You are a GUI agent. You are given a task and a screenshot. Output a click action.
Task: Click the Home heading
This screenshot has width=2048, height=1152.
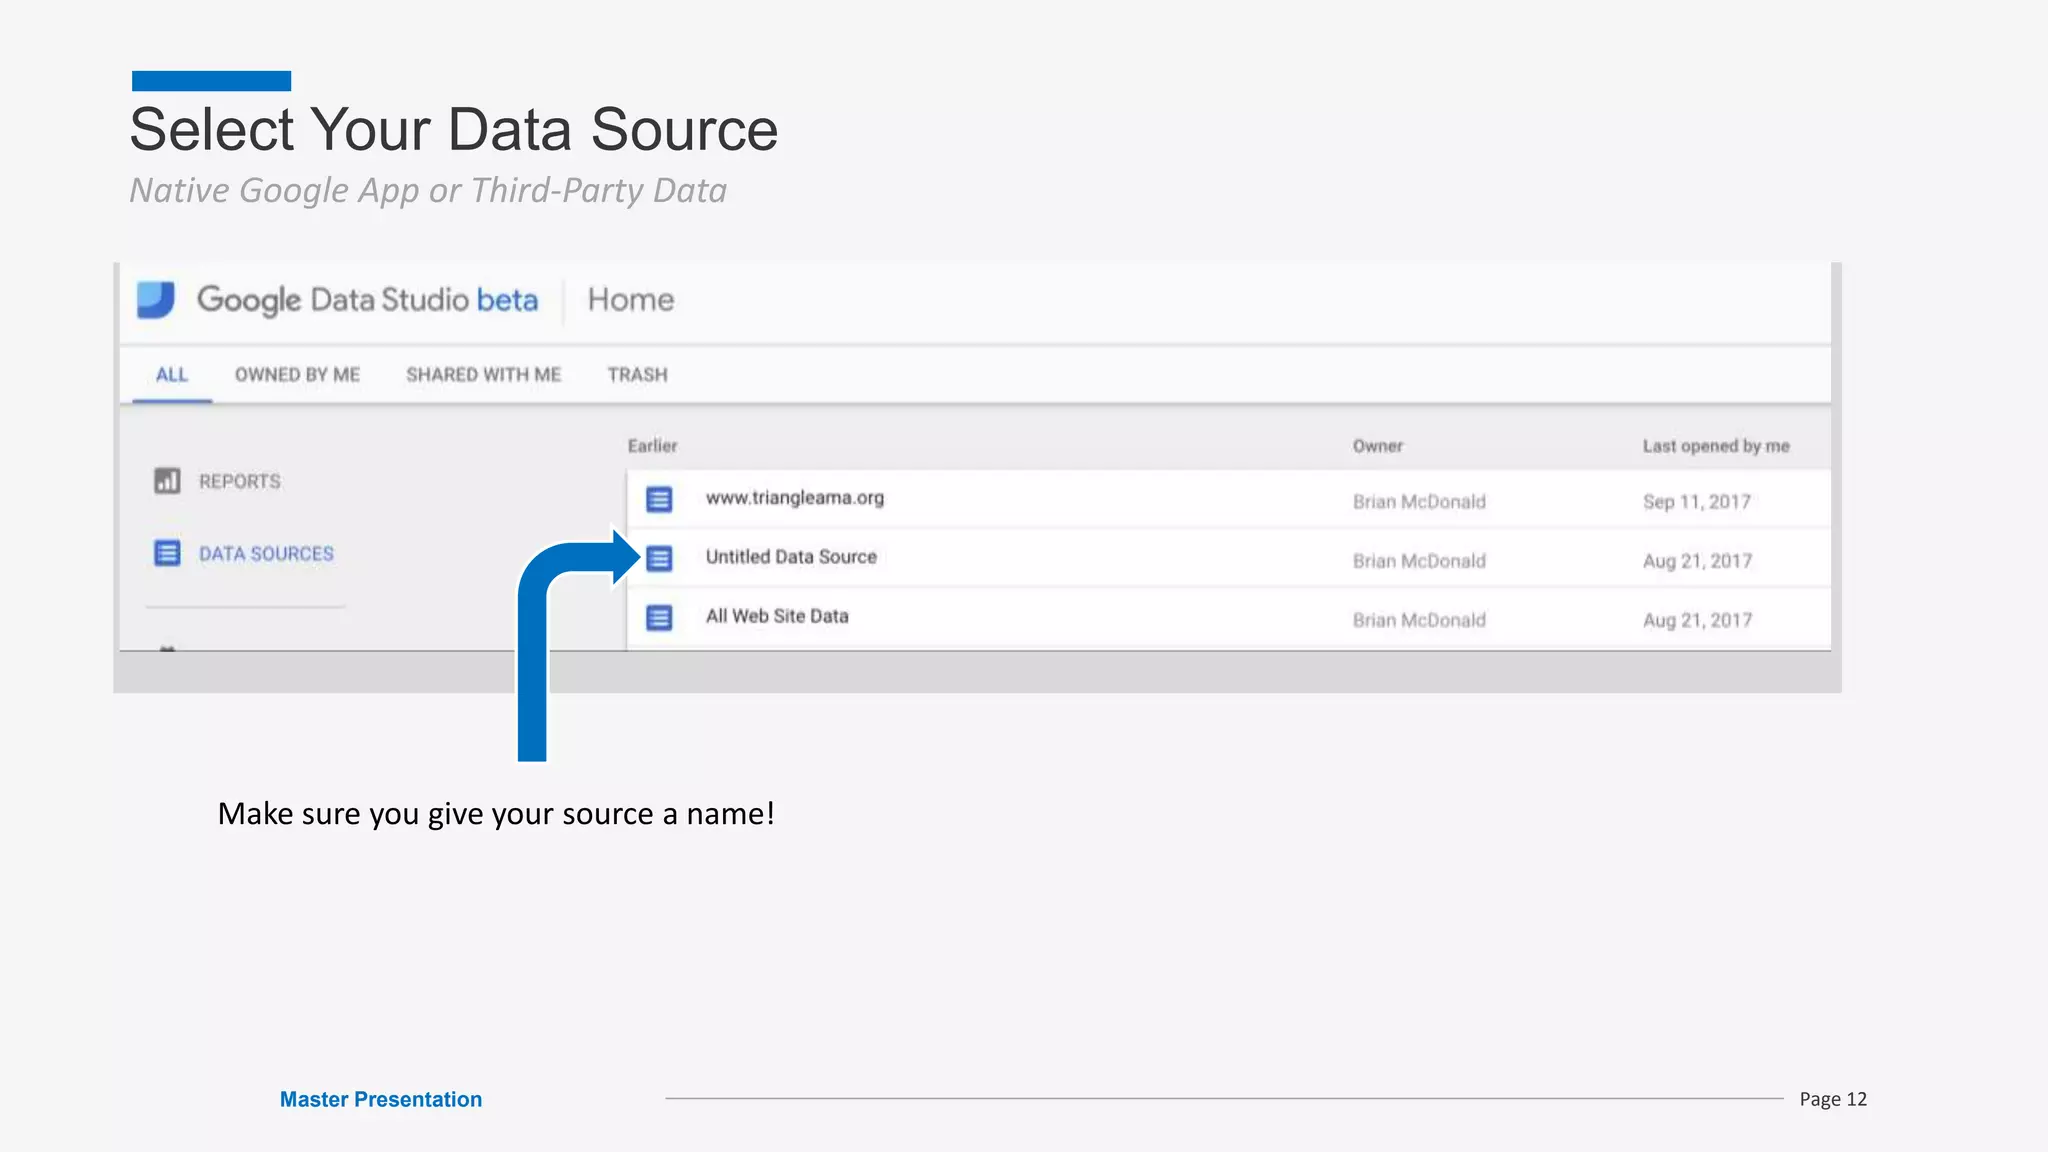[631, 300]
